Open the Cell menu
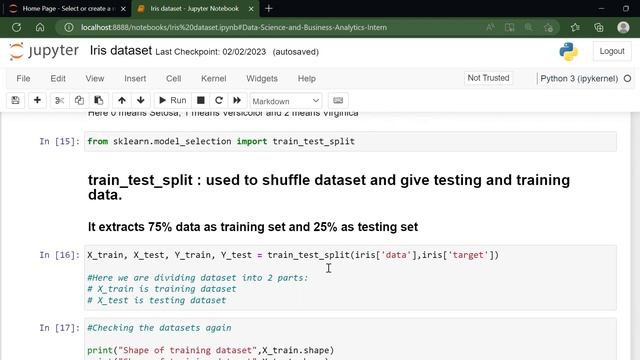 click(x=173, y=78)
